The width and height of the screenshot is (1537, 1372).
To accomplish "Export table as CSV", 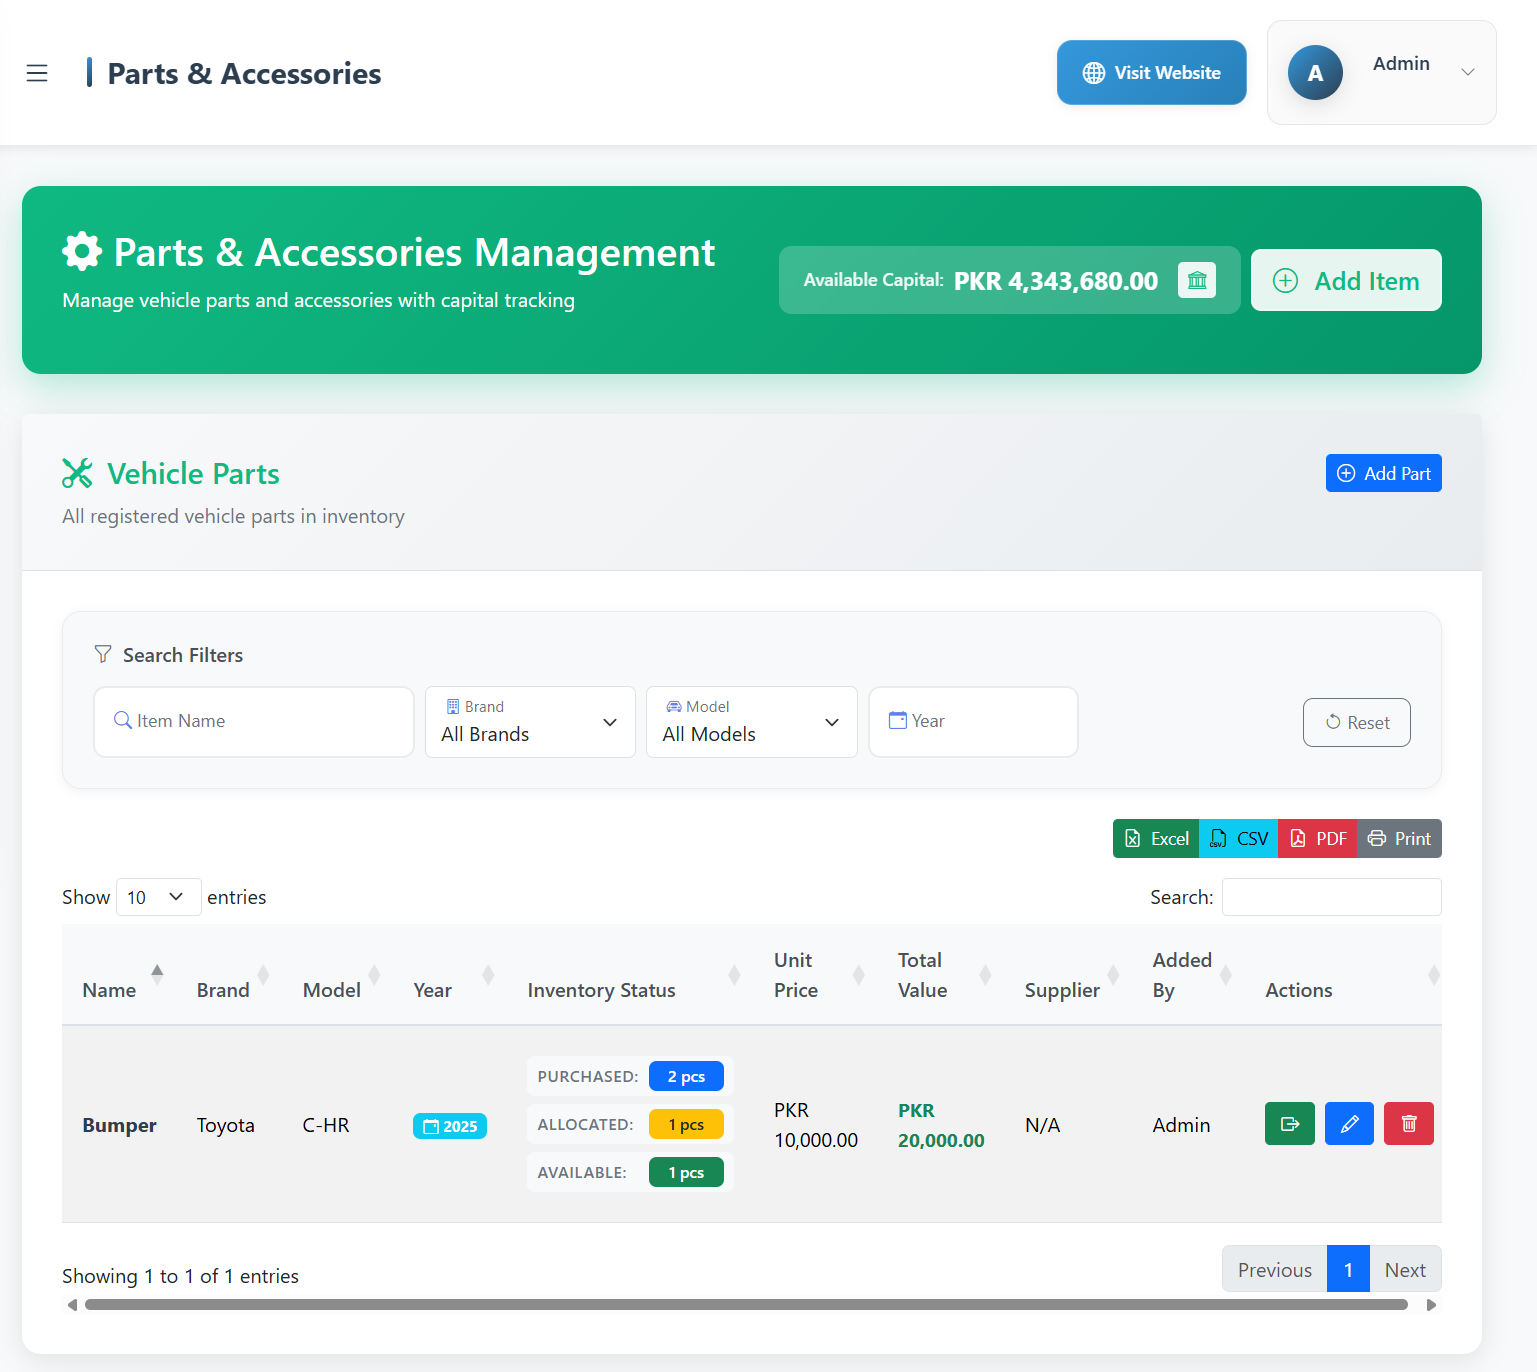I will point(1238,839).
